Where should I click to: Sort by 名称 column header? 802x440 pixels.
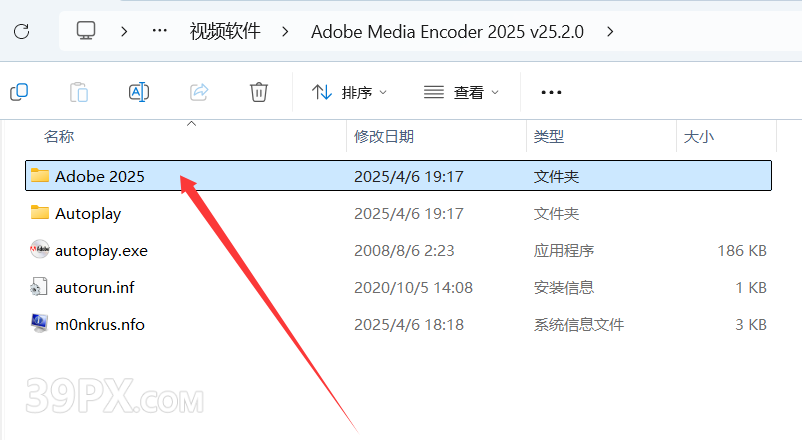click(59, 137)
